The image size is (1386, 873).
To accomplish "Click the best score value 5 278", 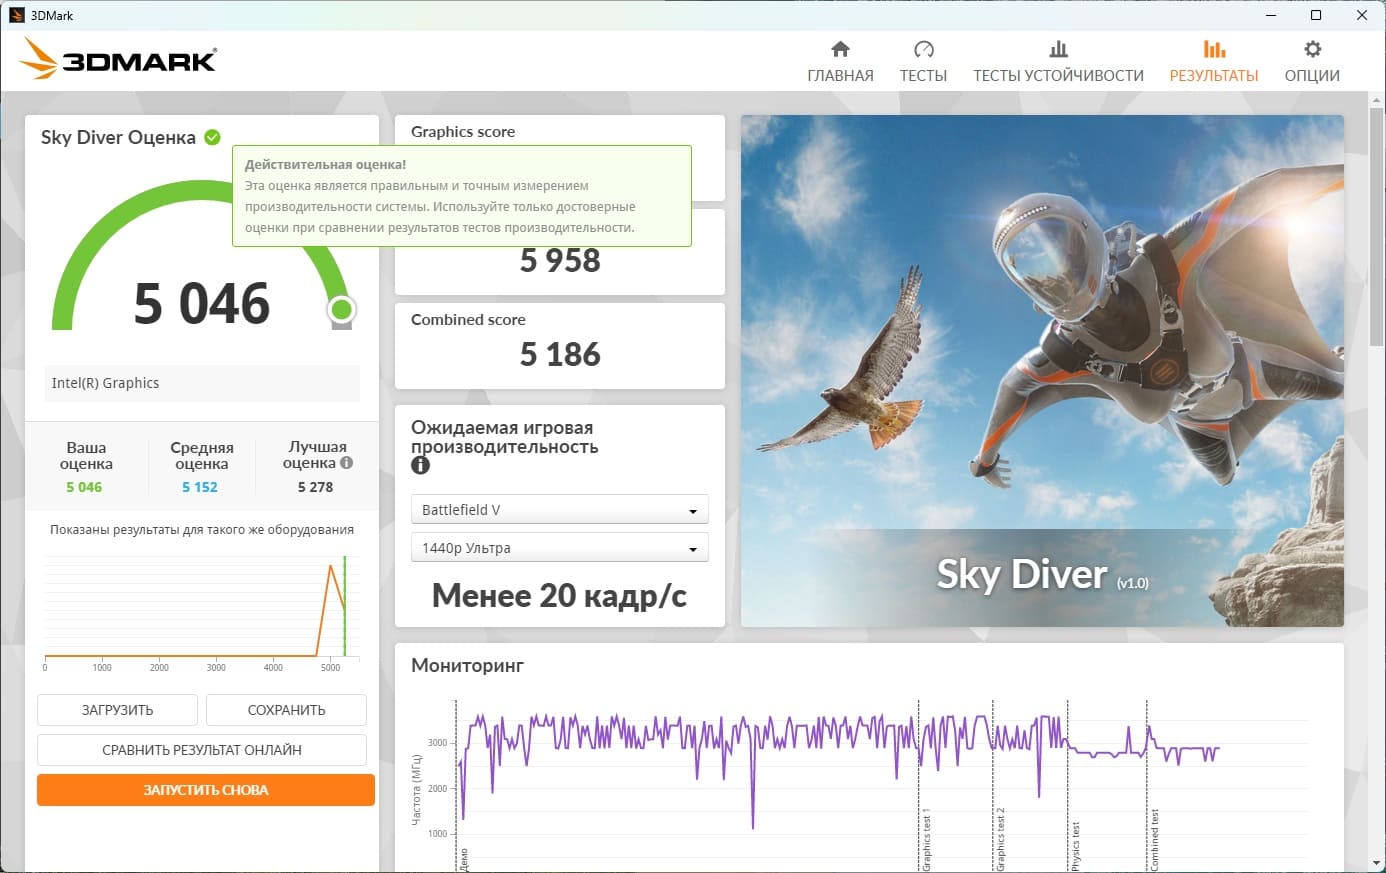I will [x=315, y=487].
